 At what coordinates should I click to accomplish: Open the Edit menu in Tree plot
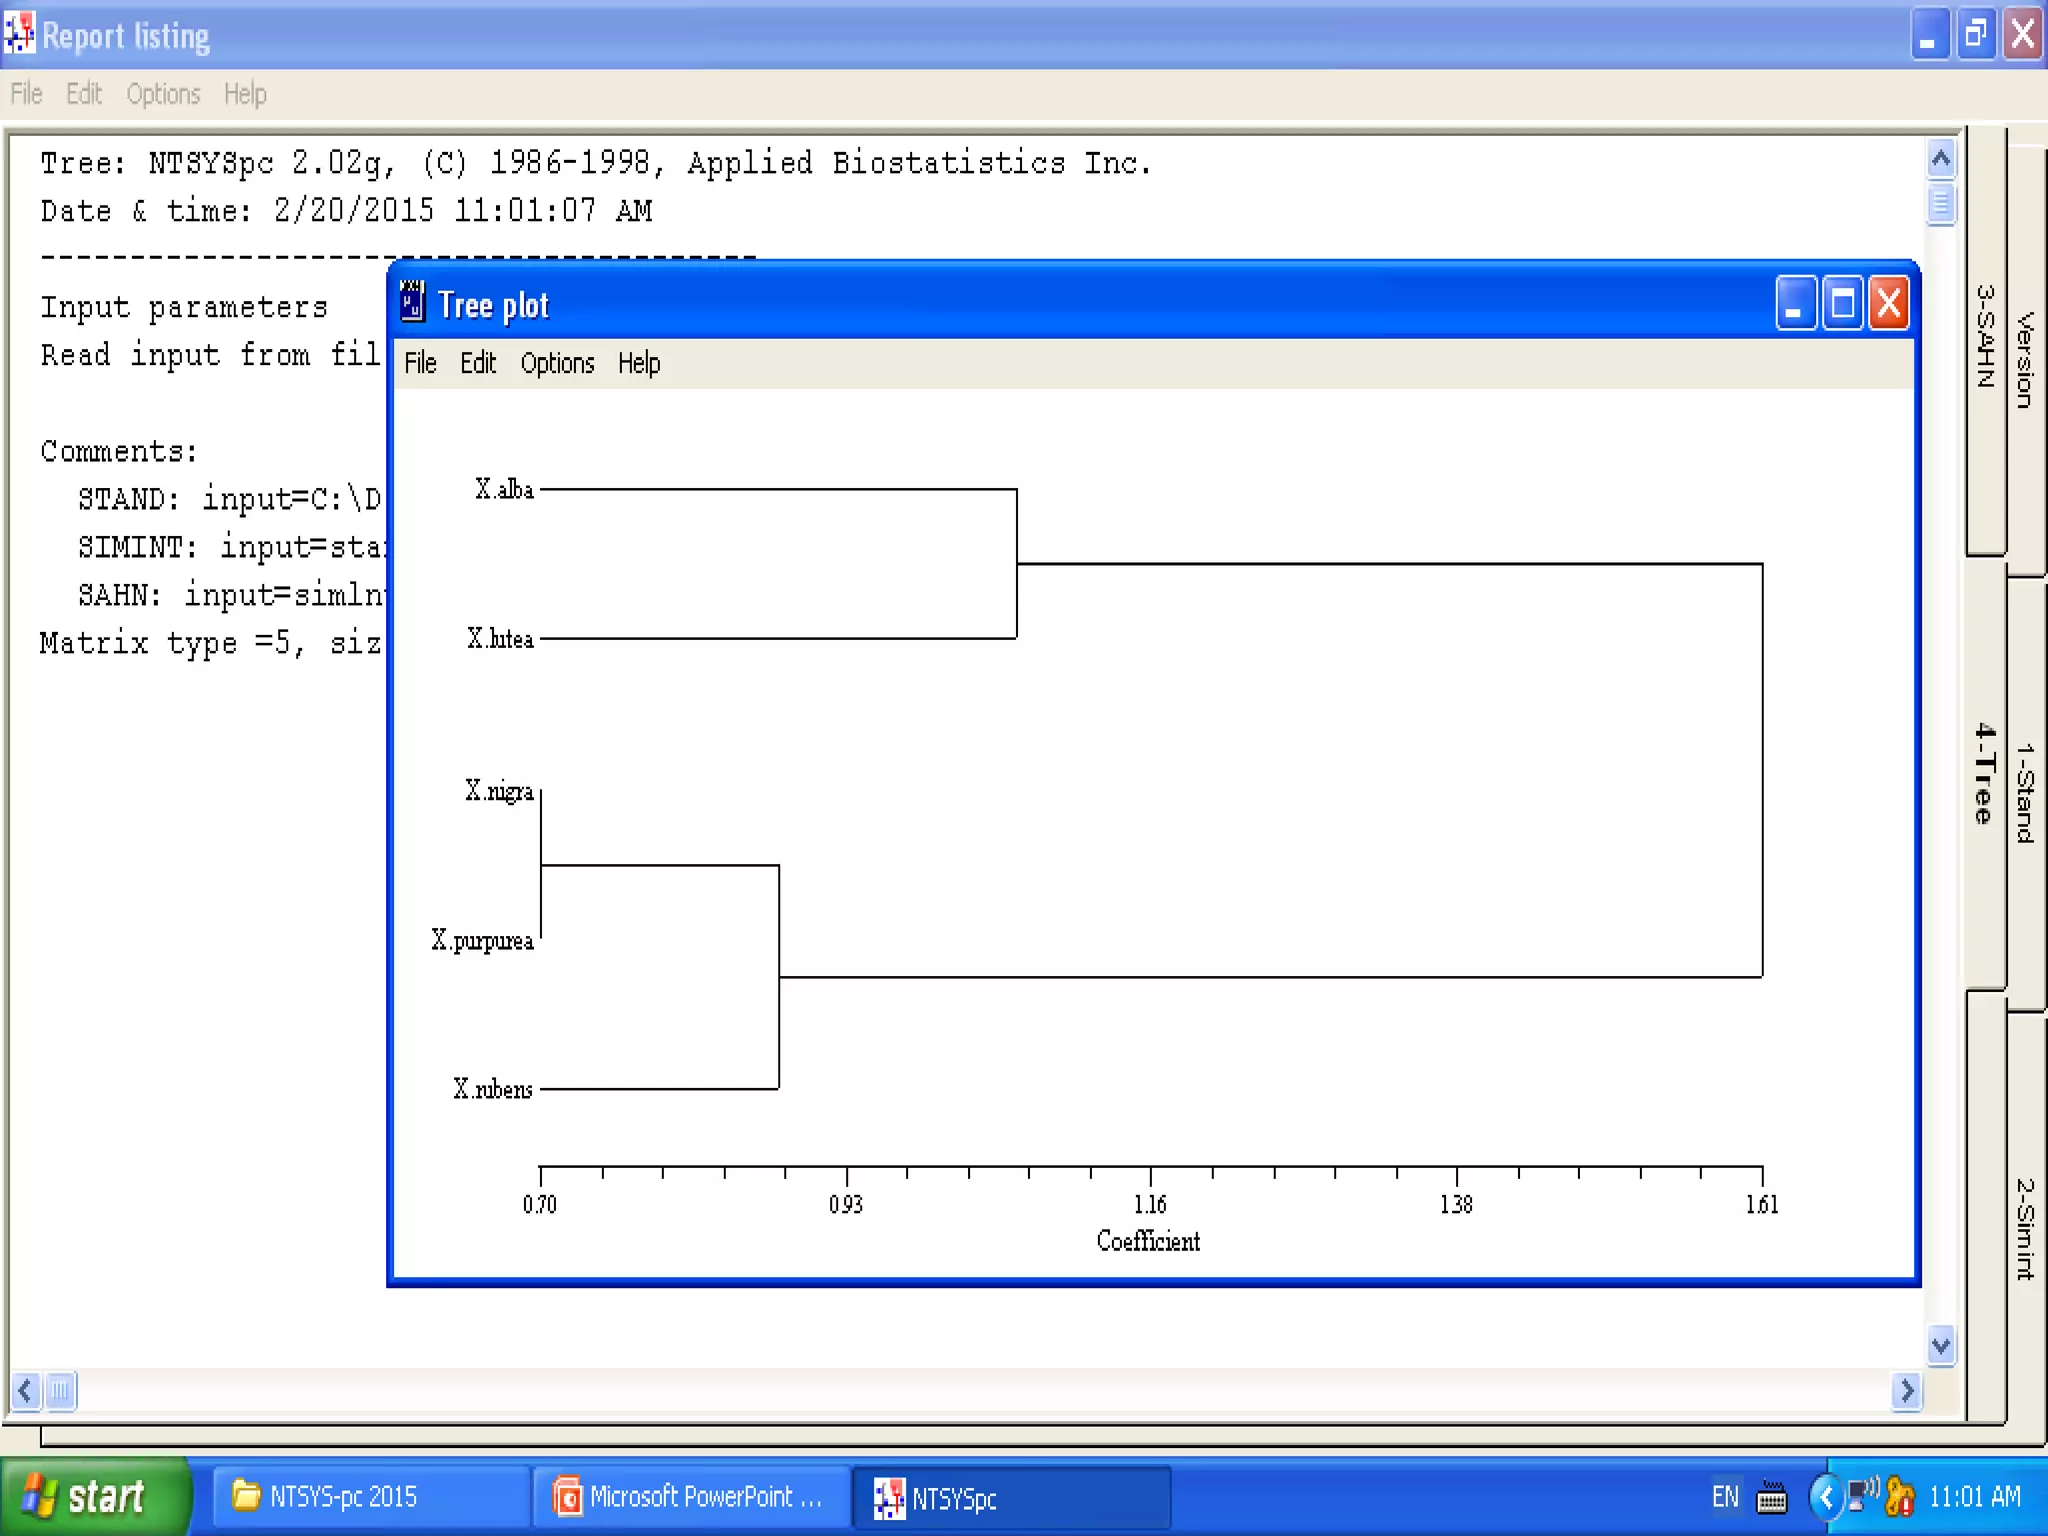coord(478,363)
